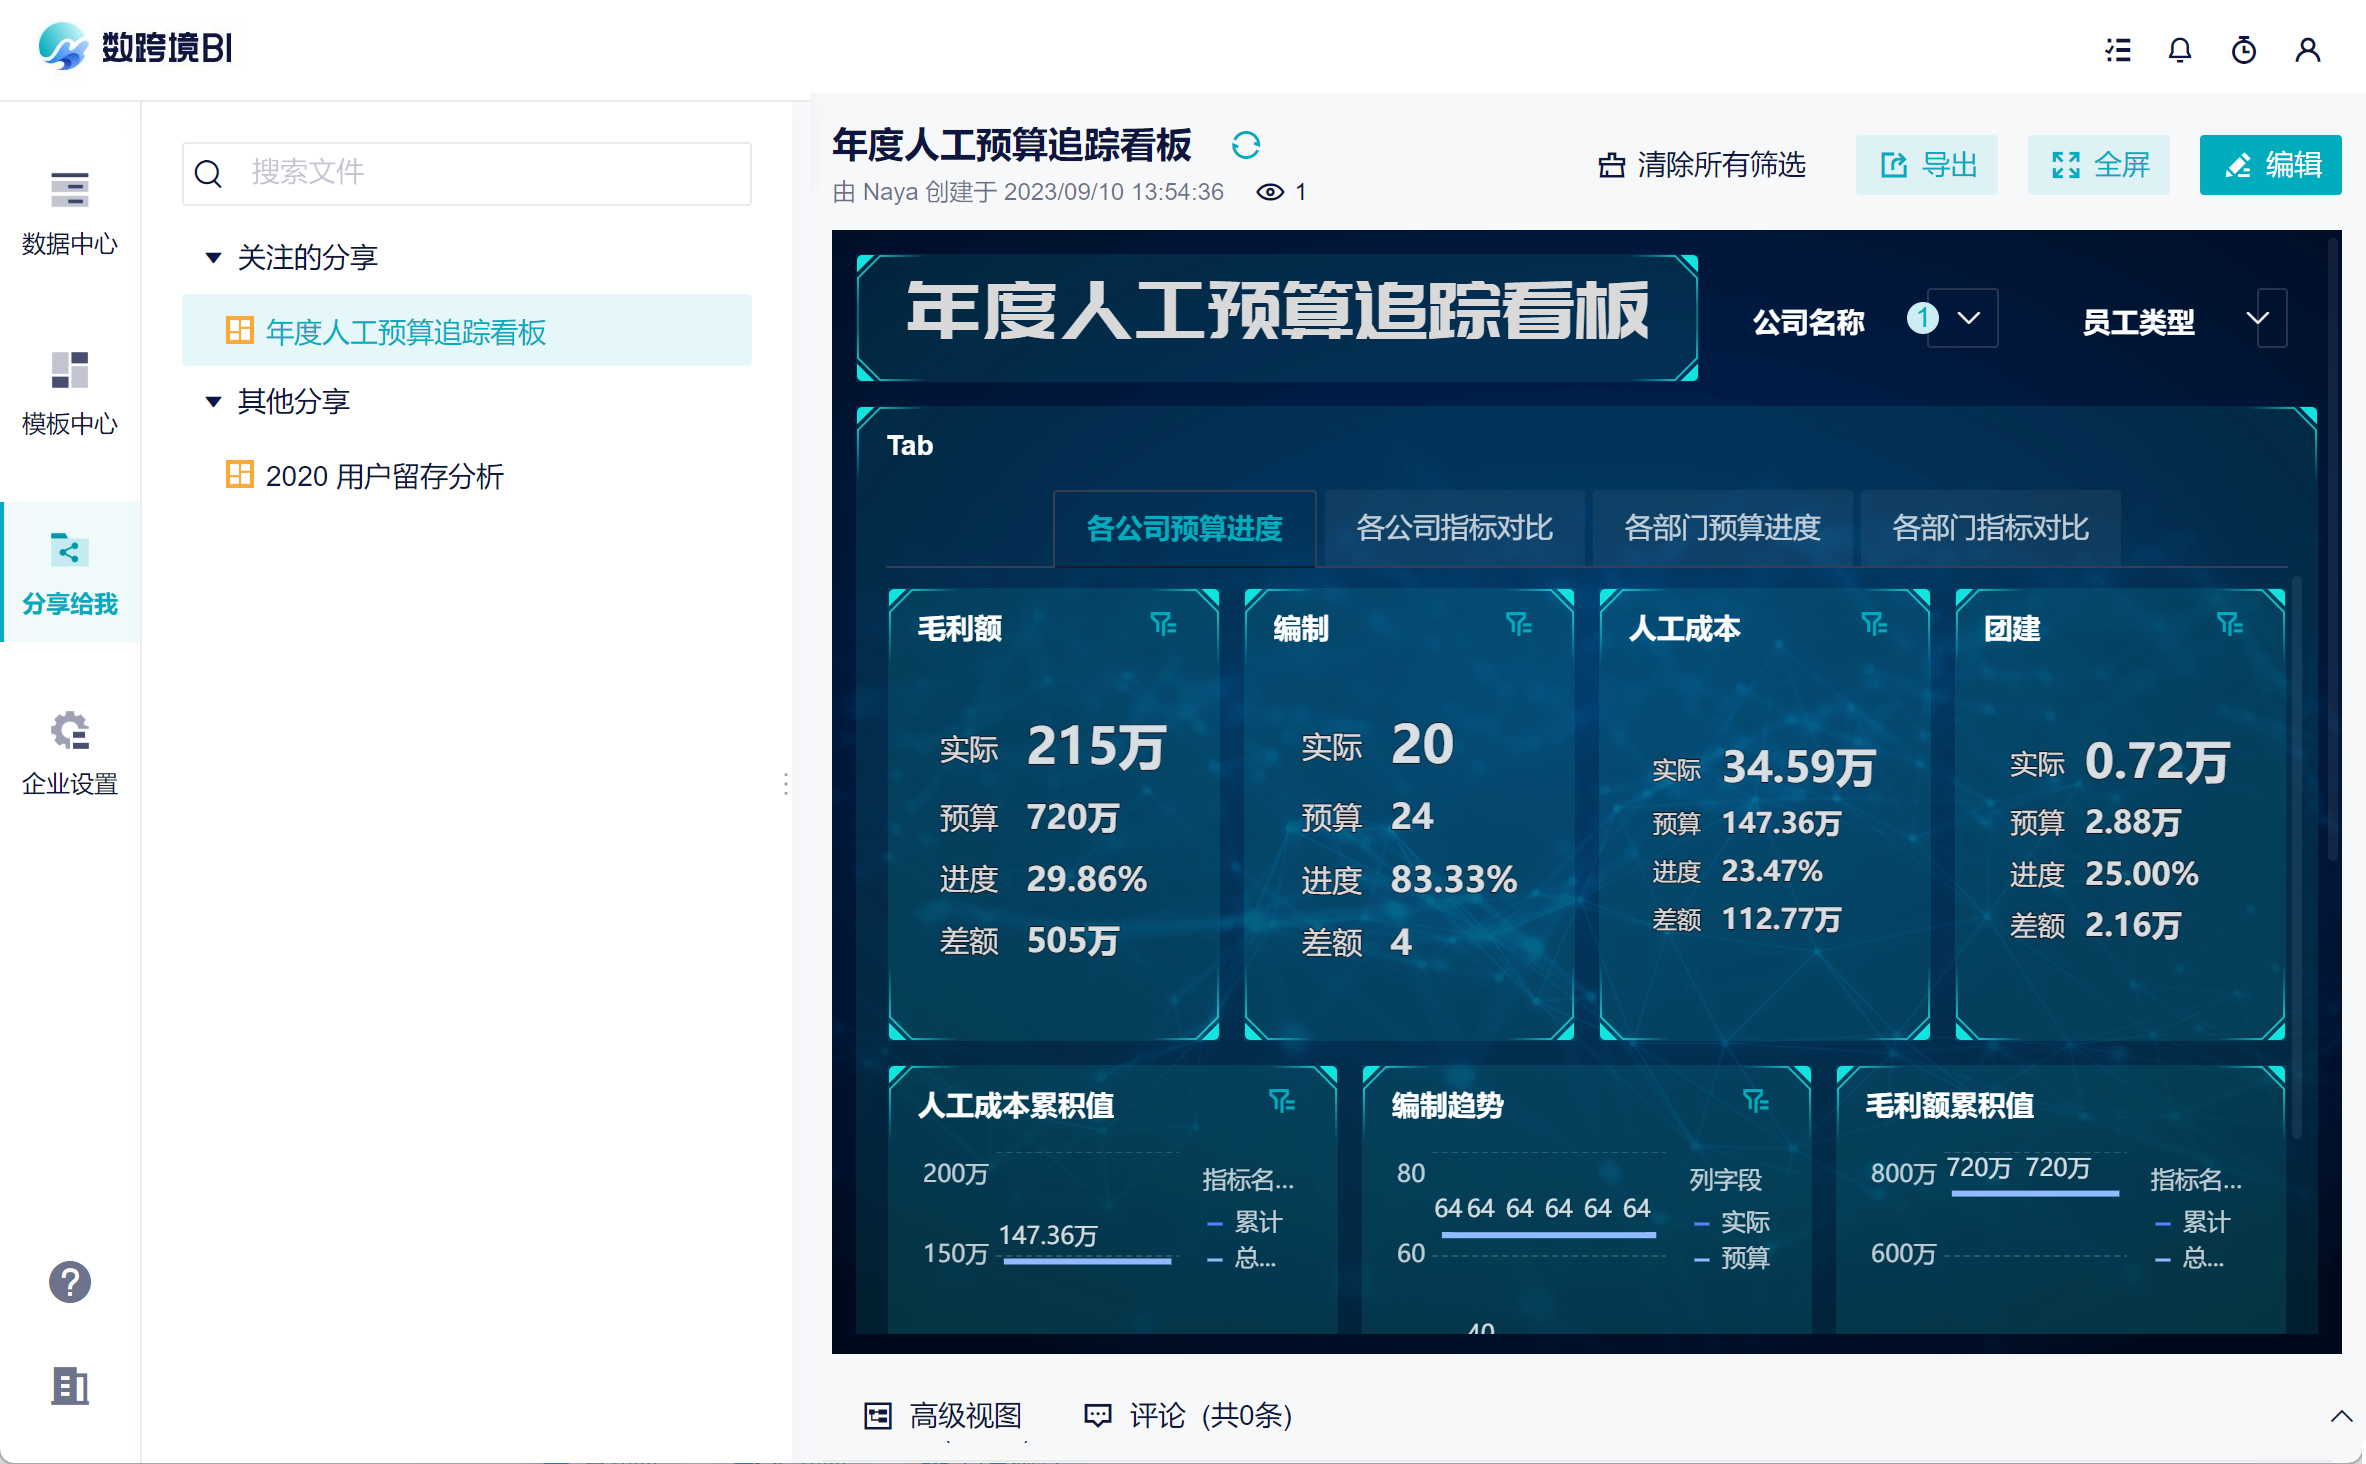Click the 导出 export button
This screenshot has height=1464, width=2366.
tap(1927, 165)
